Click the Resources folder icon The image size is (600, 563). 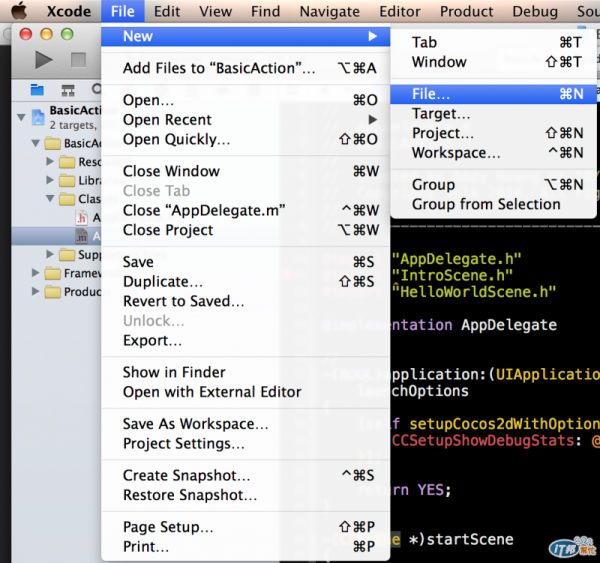(x=67, y=162)
